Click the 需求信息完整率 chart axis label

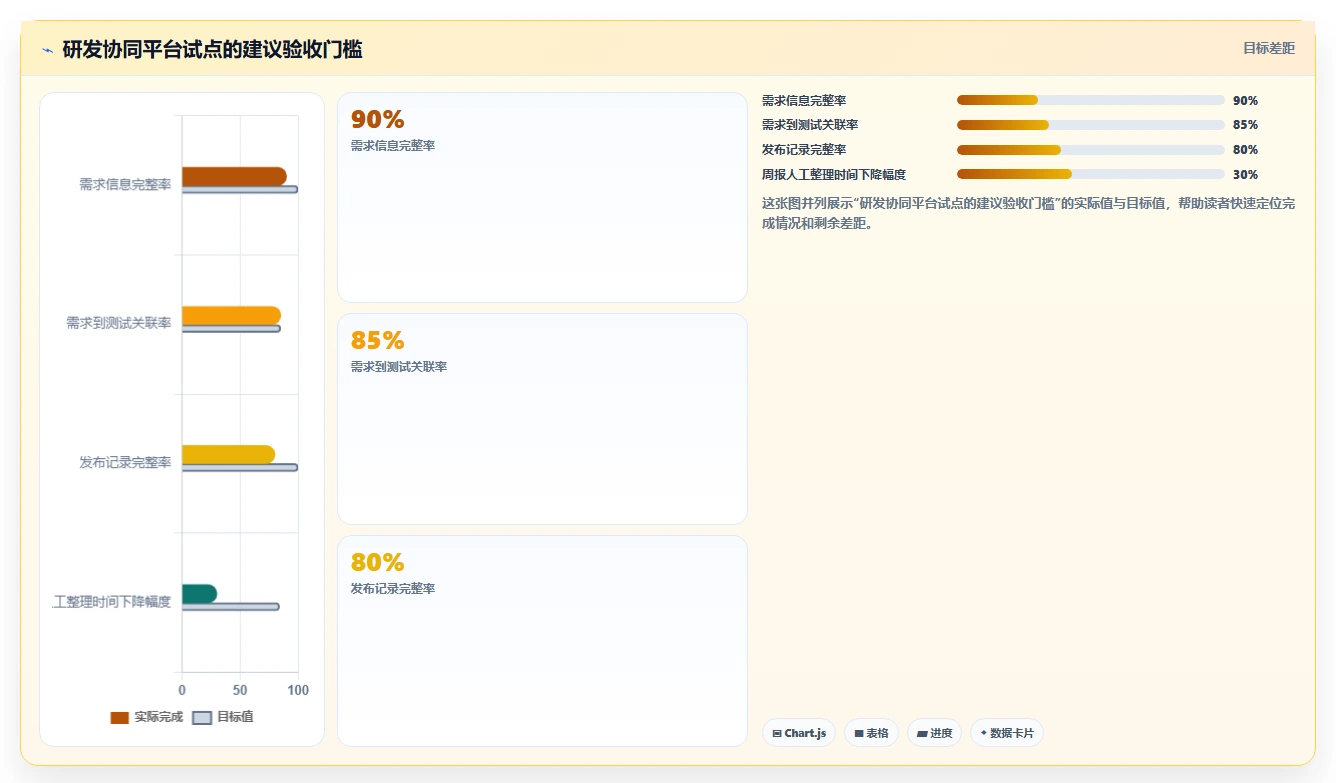(125, 185)
